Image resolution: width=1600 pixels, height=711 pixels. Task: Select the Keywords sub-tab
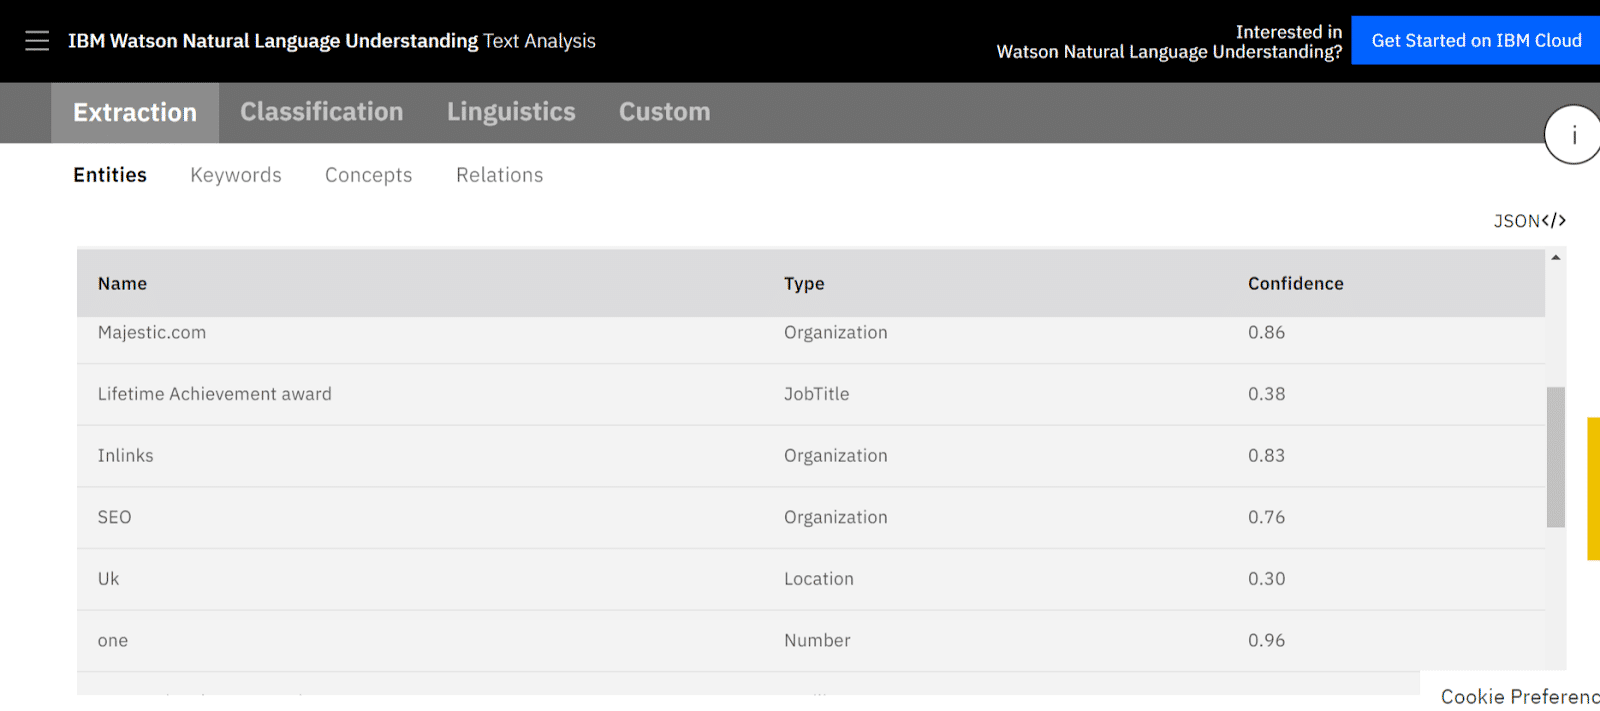[x=236, y=175]
